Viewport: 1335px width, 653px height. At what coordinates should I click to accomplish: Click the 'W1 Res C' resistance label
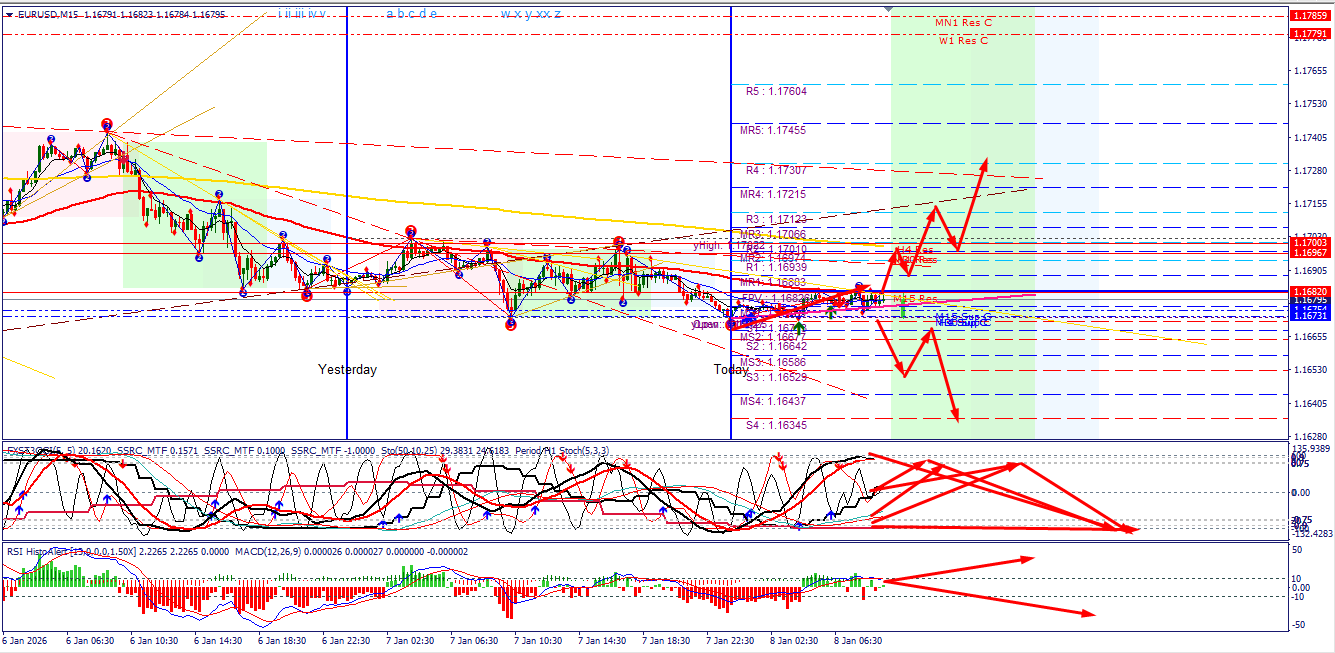click(x=964, y=41)
